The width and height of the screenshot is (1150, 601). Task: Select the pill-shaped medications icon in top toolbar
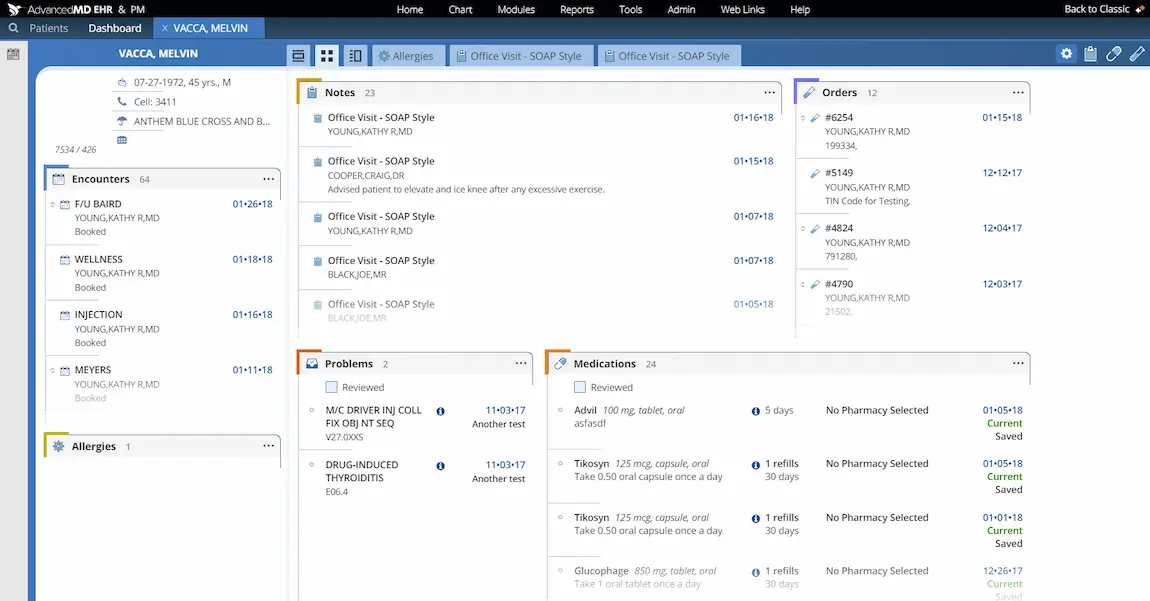click(1113, 55)
